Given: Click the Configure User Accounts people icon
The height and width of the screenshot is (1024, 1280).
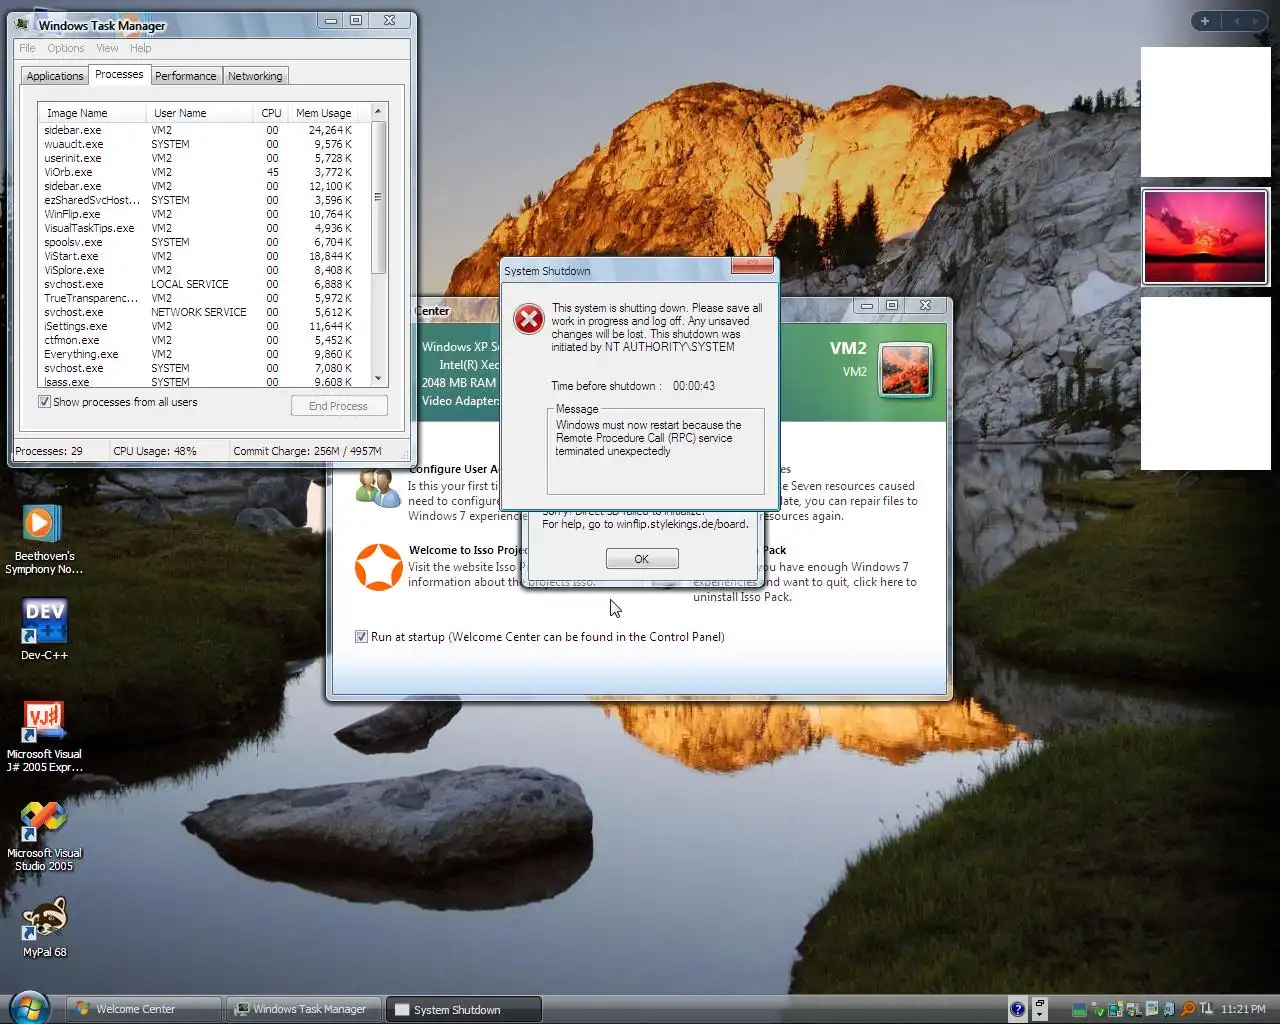Looking at the screenshot, I should pos(378,487).
